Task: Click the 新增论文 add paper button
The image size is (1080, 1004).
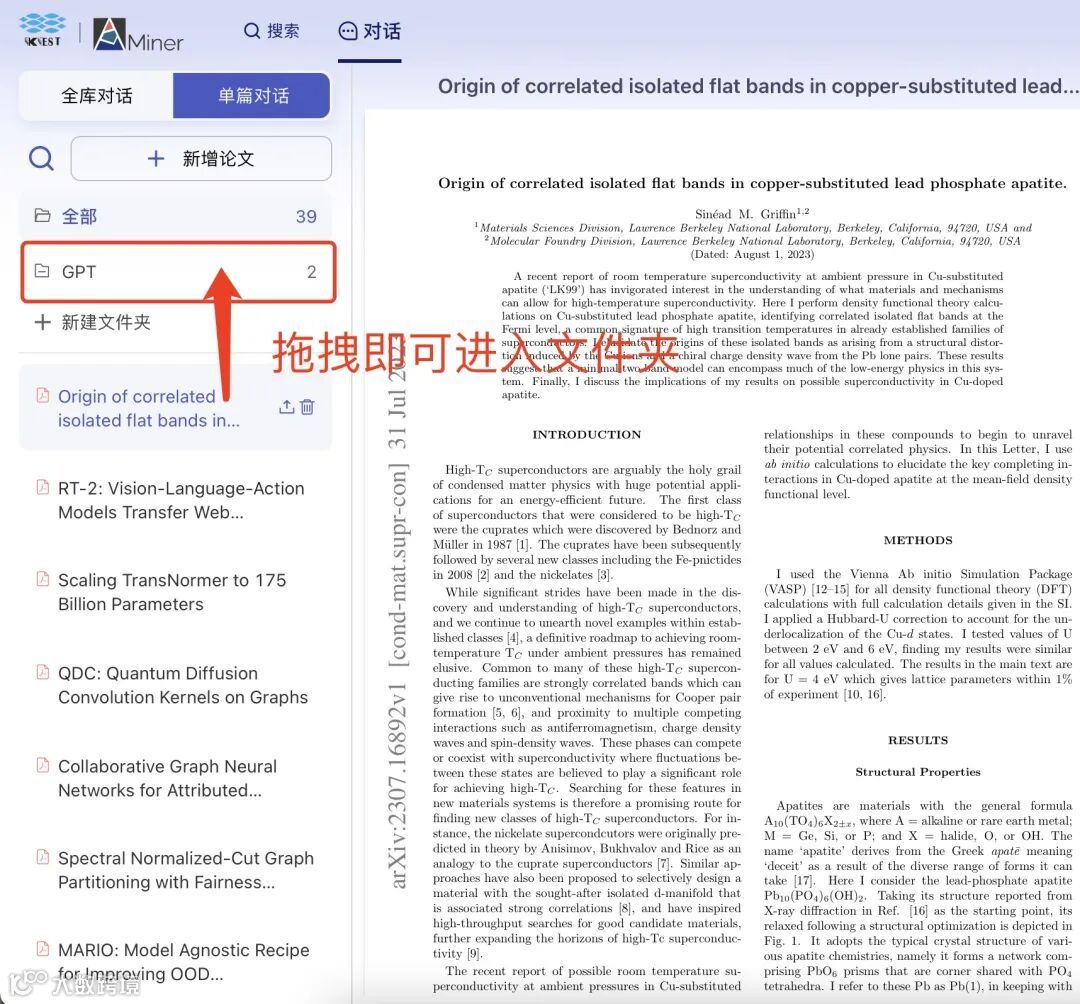Action: coord(201,158)
